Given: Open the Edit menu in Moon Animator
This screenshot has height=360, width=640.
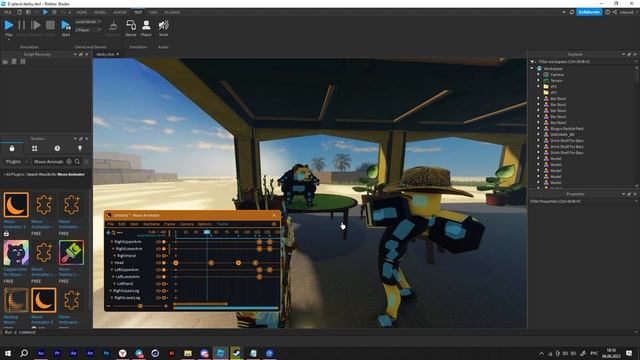Looking at the screenshot, I should pos(122,224).
